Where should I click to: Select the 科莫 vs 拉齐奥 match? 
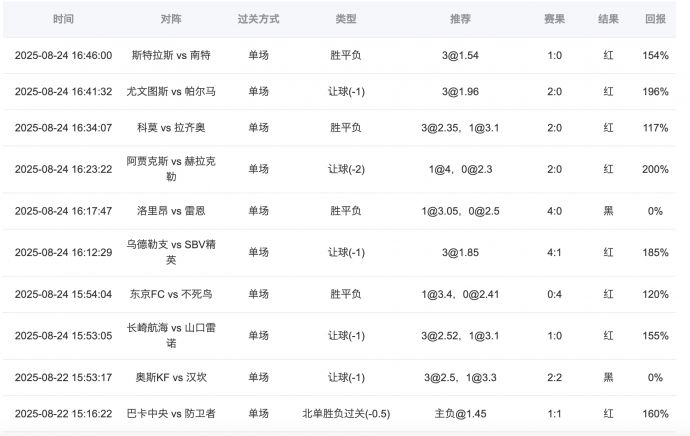pyautogui.click(x=171, y=128)
